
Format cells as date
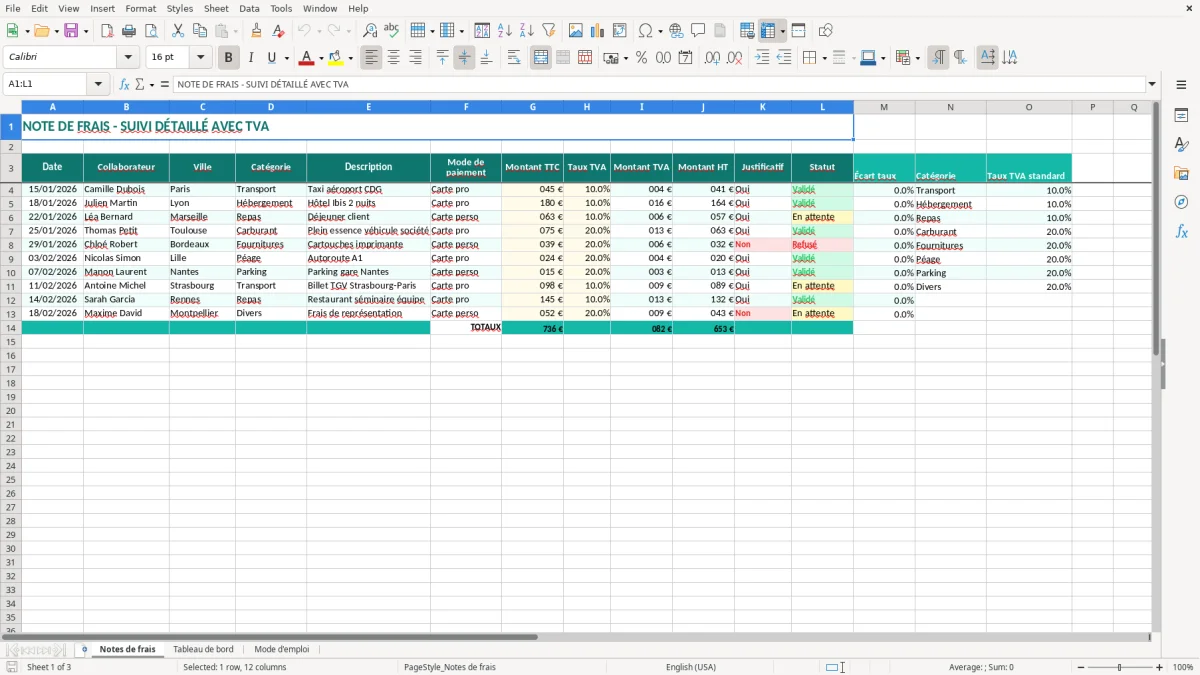click(685, 58)
